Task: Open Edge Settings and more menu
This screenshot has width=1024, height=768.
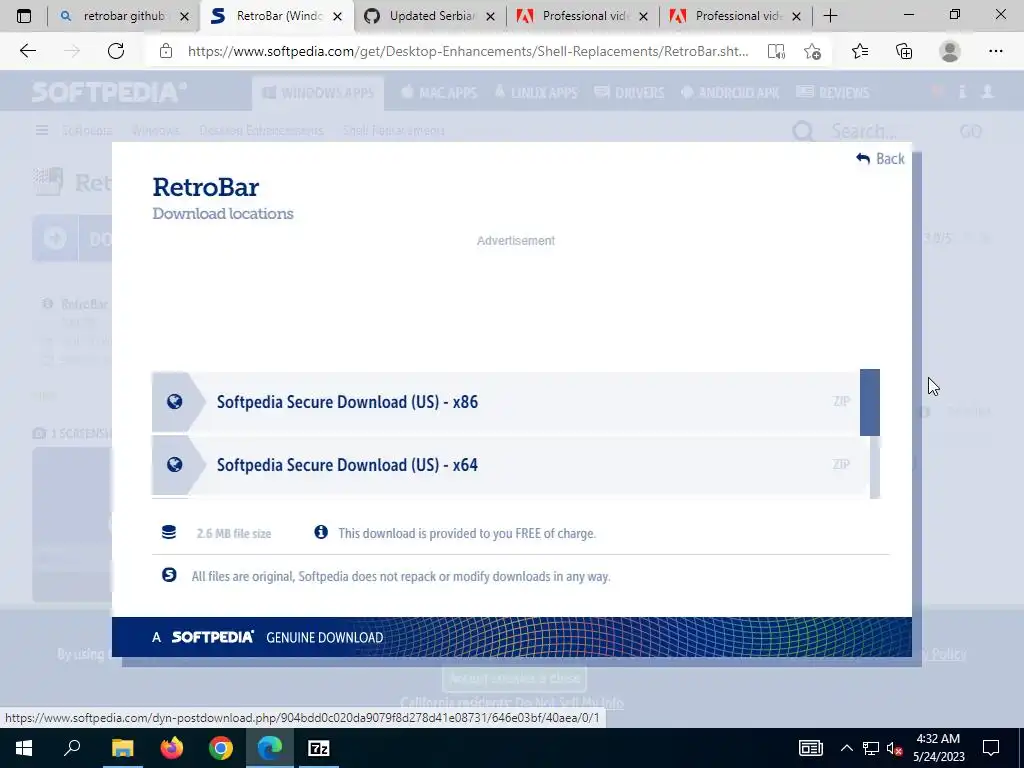Action: tap(995, 51)
